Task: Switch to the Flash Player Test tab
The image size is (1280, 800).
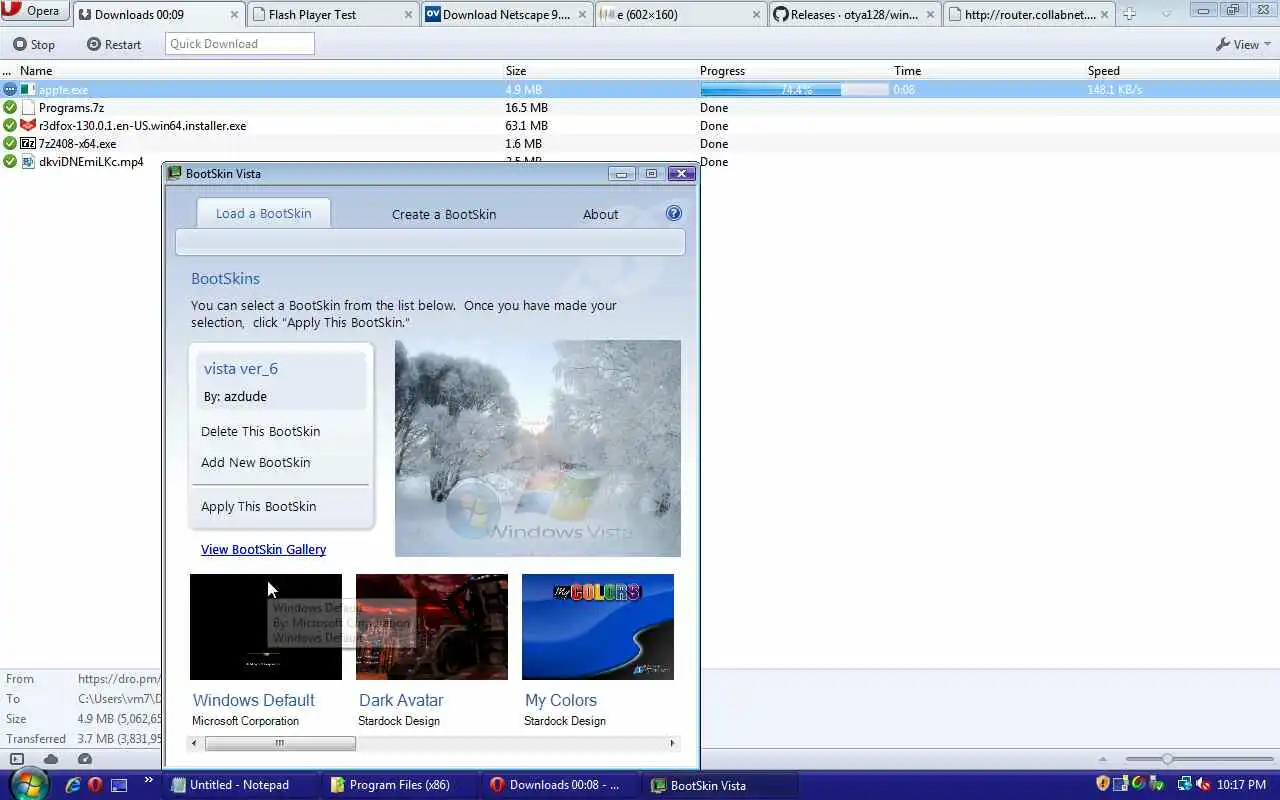Action: coord(332,14)
